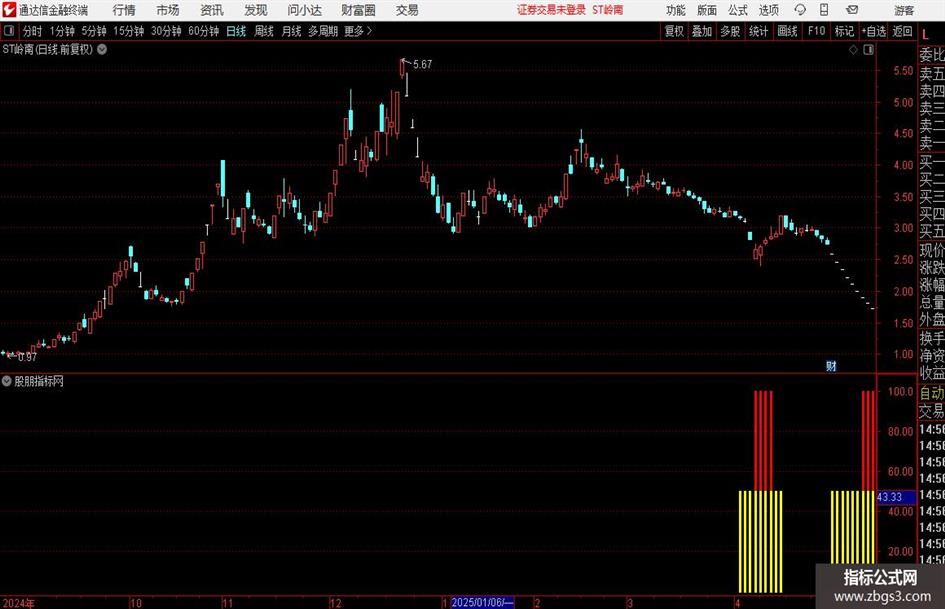This screenshot has height=609, width=945.
Task: Toggle the right info panel icon
Action: coord(868,50)
